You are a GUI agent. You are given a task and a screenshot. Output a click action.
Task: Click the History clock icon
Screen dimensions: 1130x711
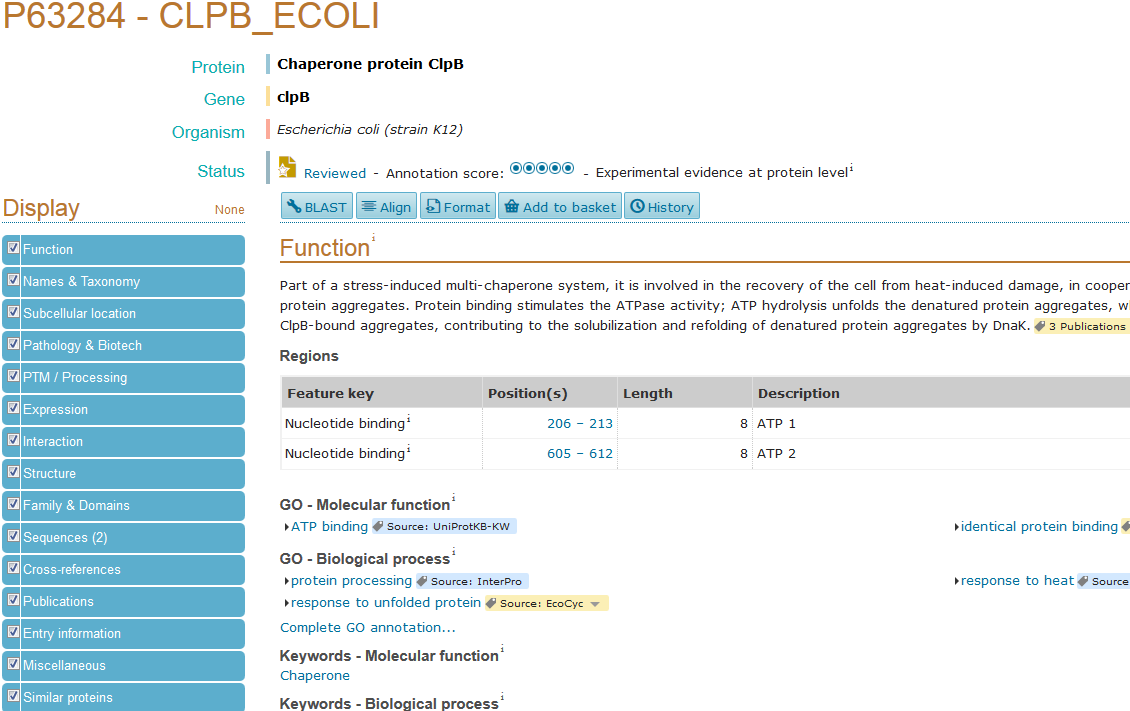pyautogui.click(x=637, y=207)
